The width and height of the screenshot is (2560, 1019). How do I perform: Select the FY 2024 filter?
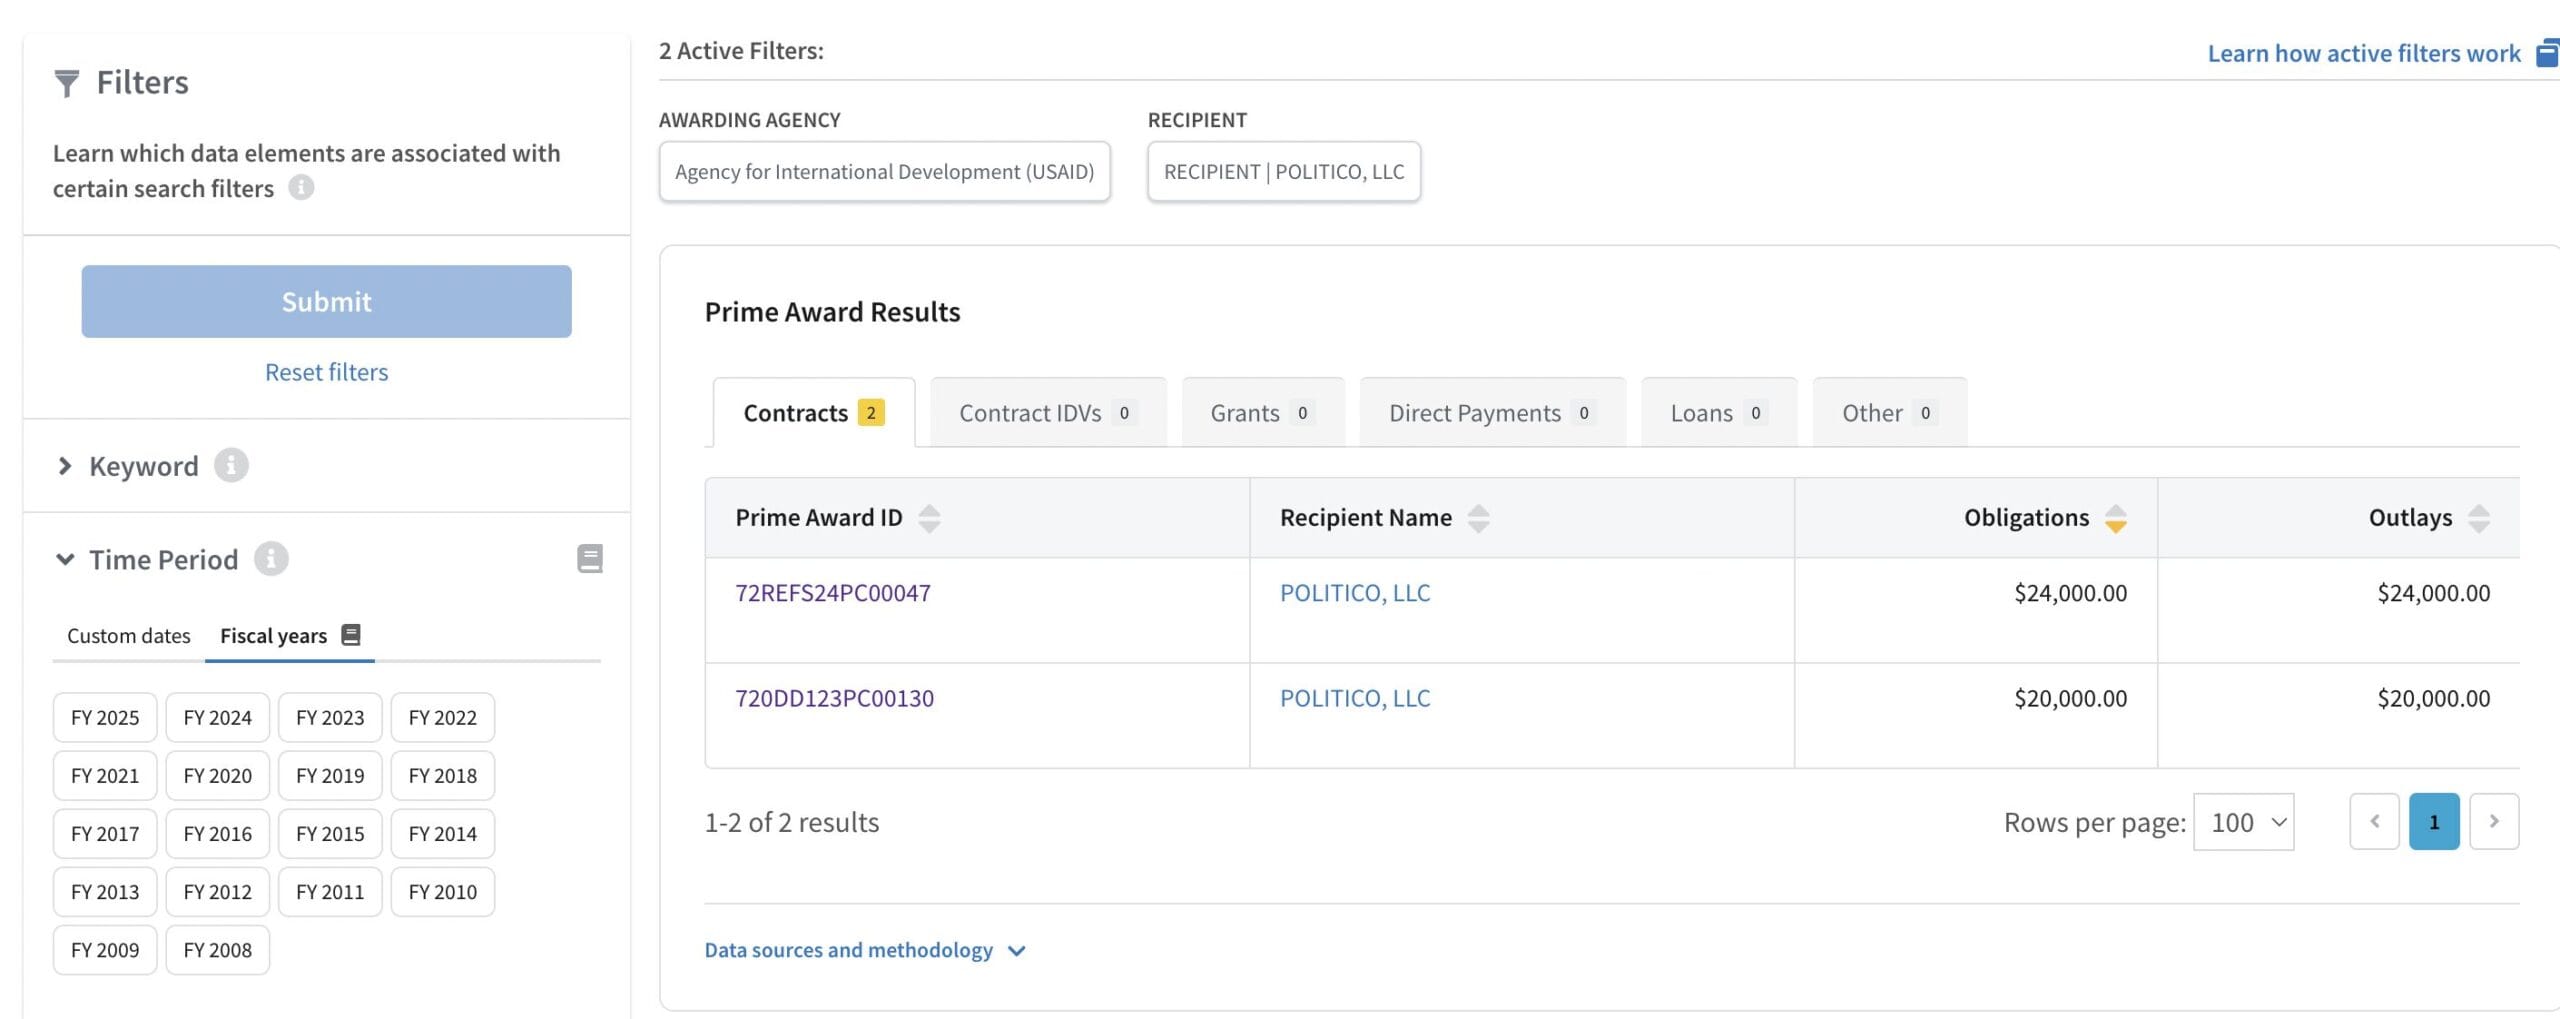pyautogui.click(x=217, y=718)
